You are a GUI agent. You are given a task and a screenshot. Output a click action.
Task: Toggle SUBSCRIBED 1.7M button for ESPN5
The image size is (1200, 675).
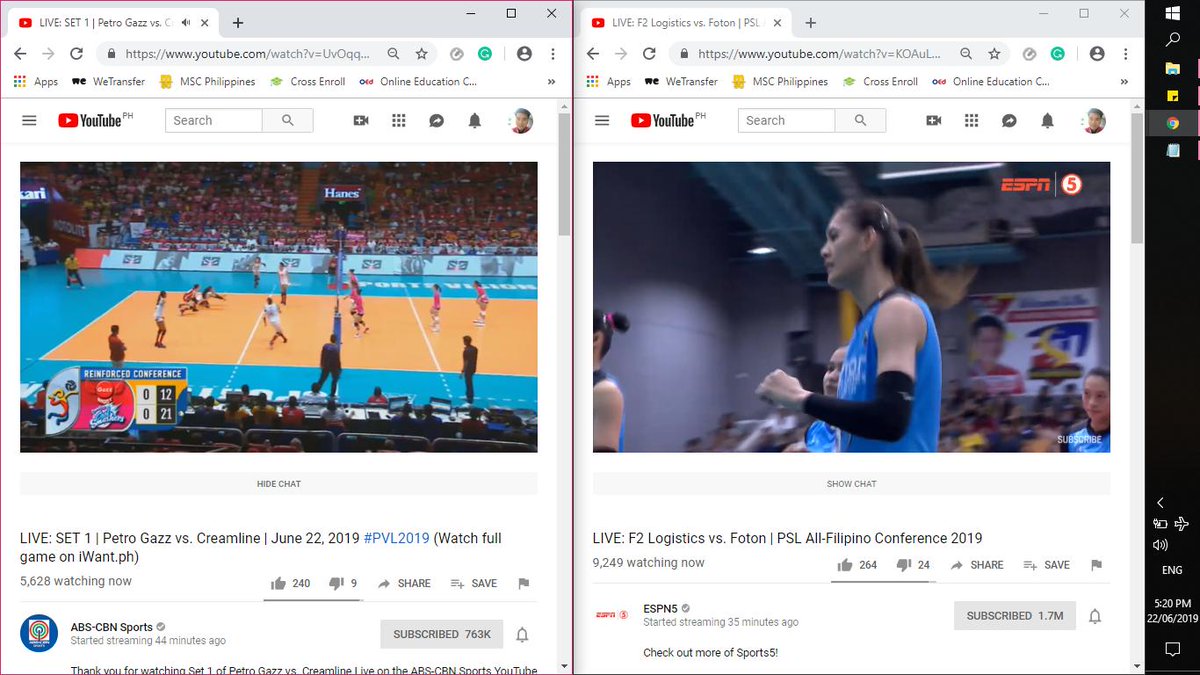click(1014, 616)
